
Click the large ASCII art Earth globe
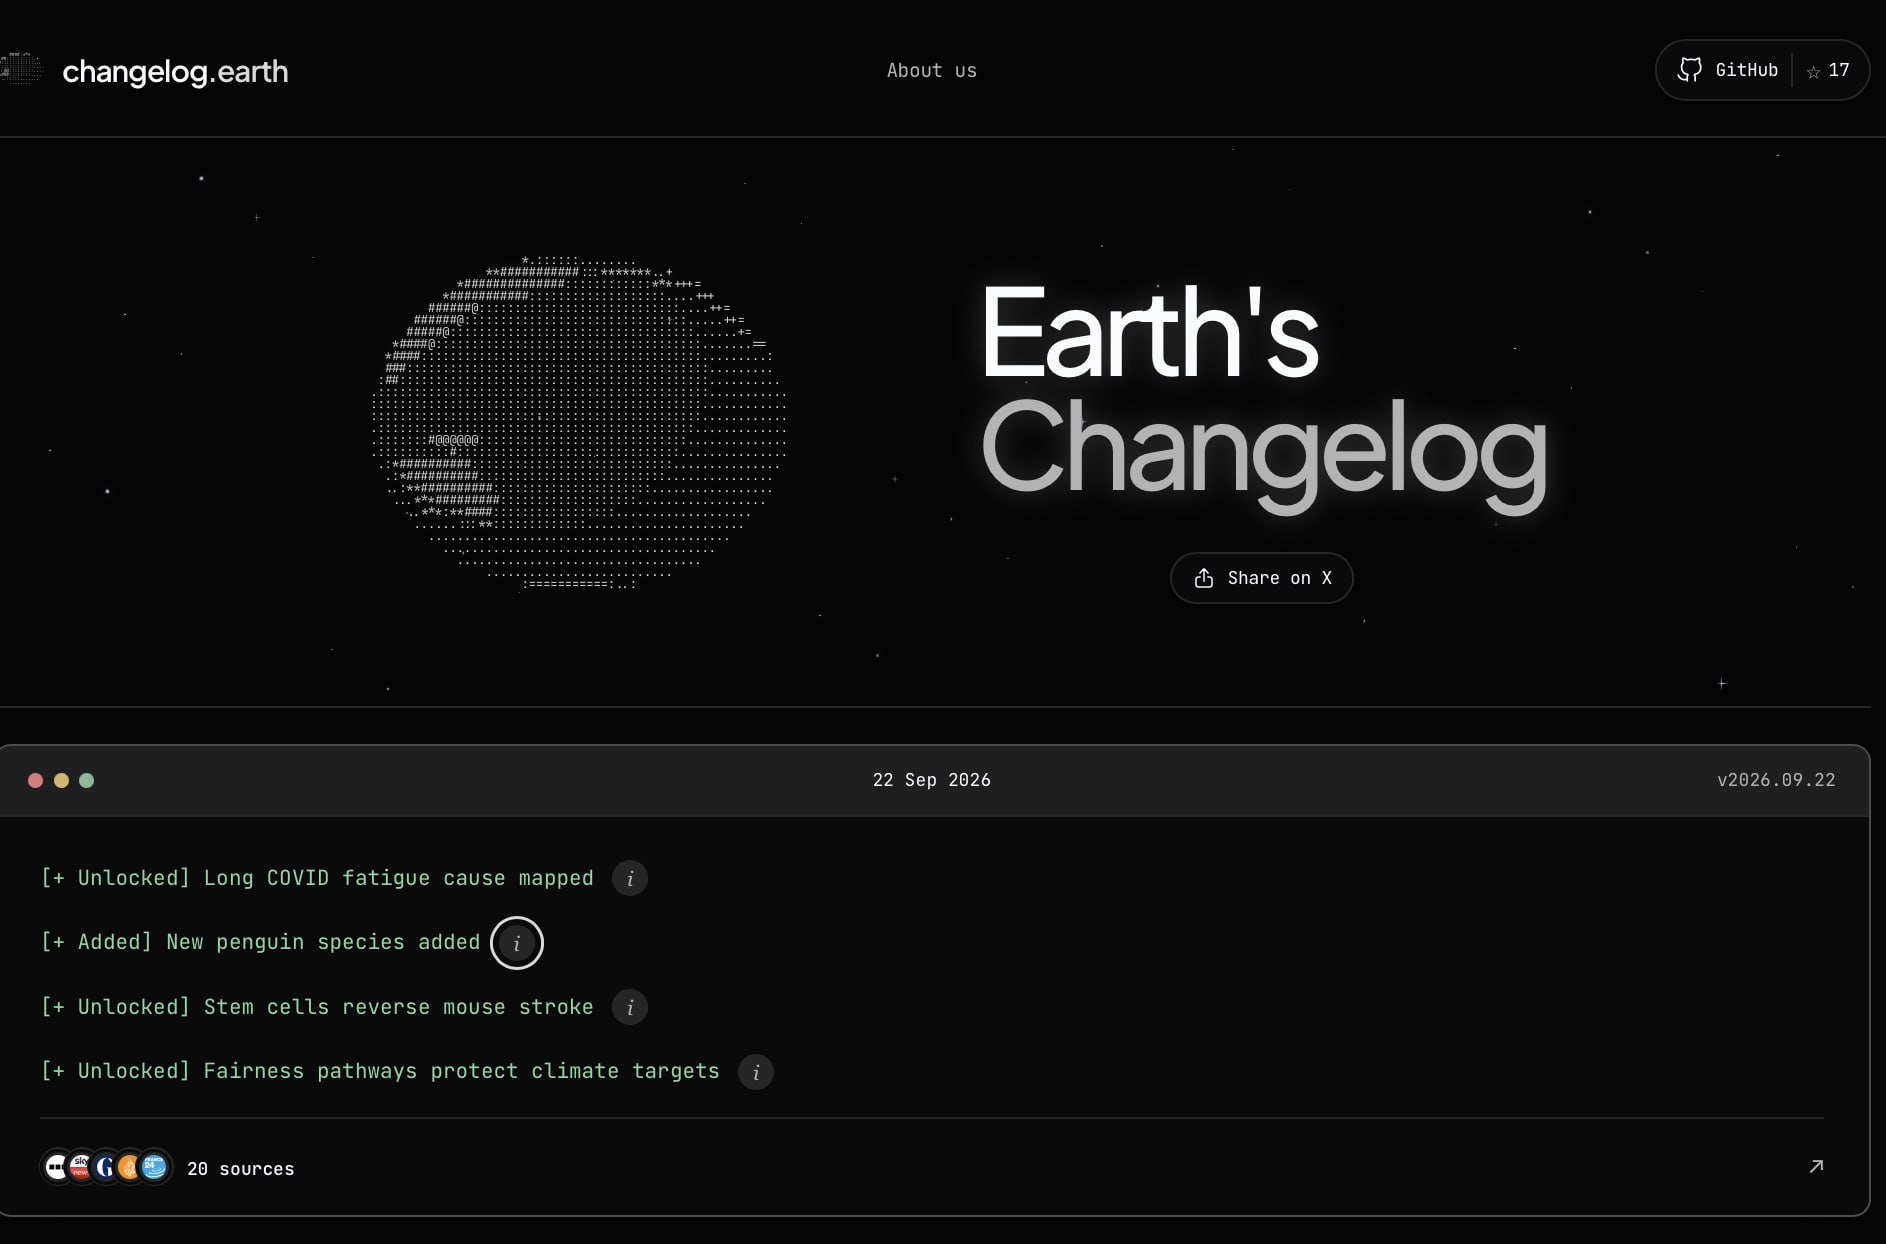pyautogui.click(x=579, y=423)
